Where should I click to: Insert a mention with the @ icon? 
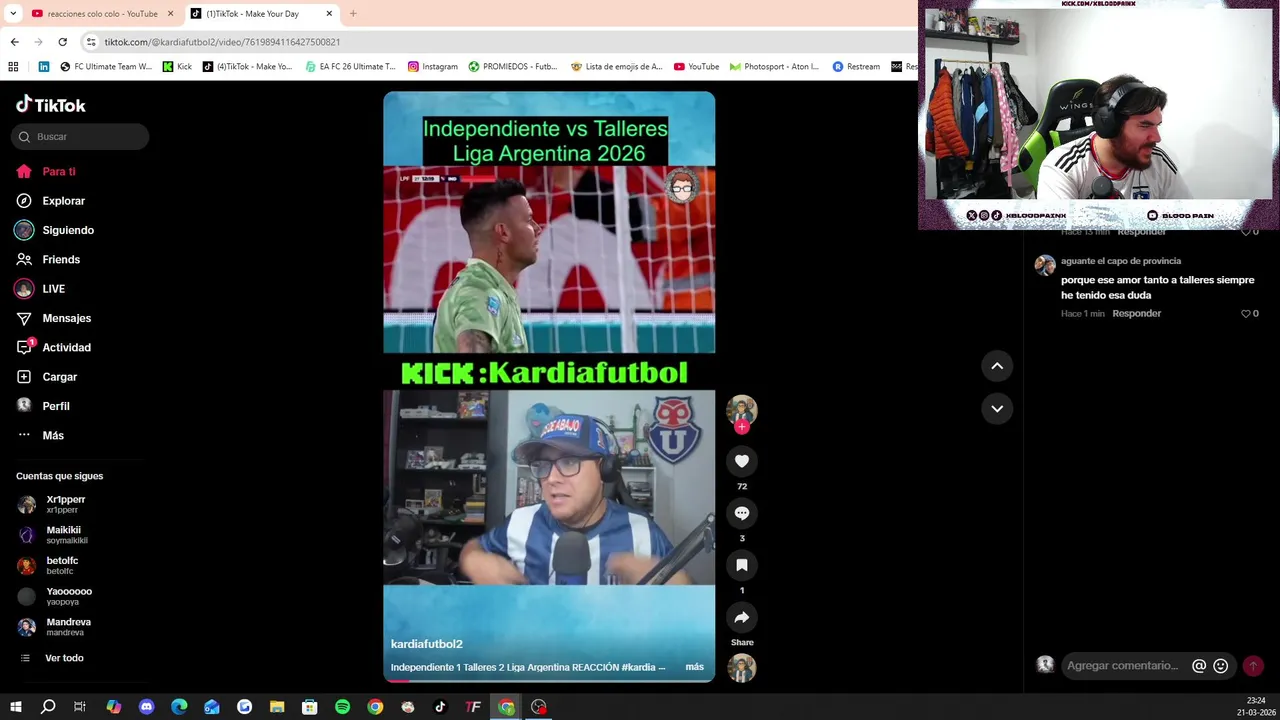tap(1199, 666)
